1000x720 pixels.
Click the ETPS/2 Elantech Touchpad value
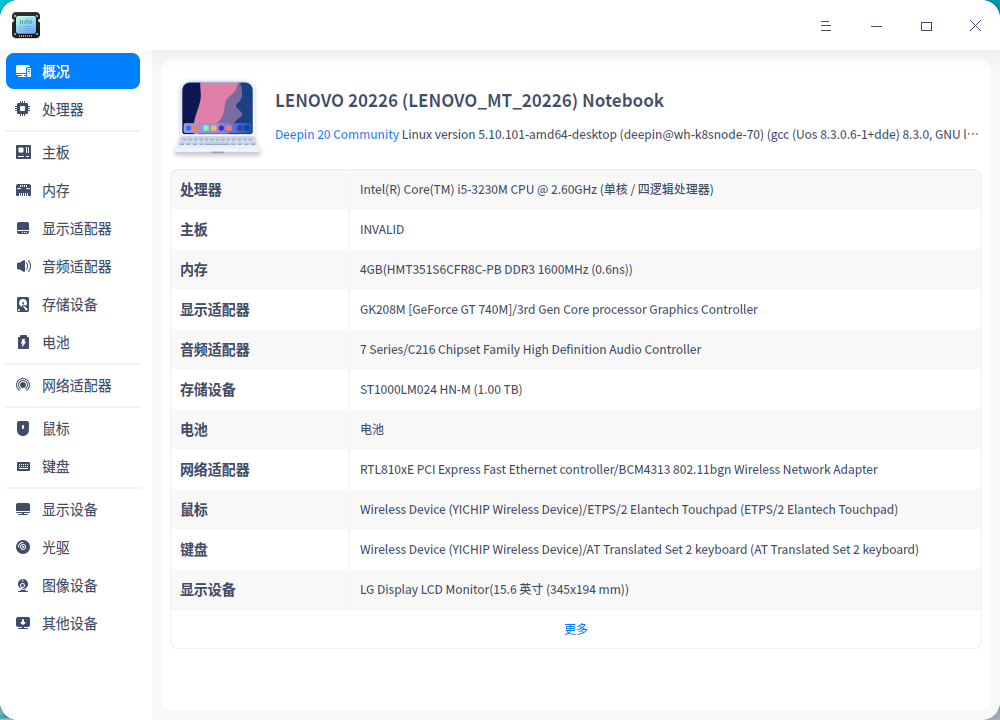[629, 510]
